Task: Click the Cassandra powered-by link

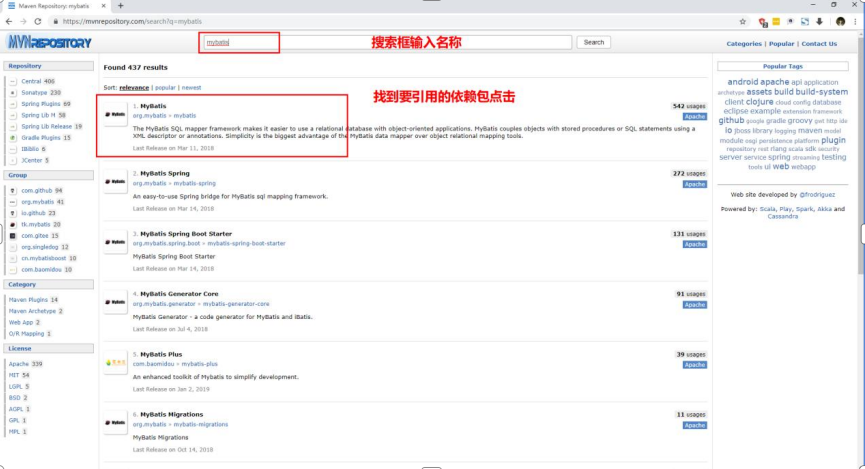Action: click(782, 217)
